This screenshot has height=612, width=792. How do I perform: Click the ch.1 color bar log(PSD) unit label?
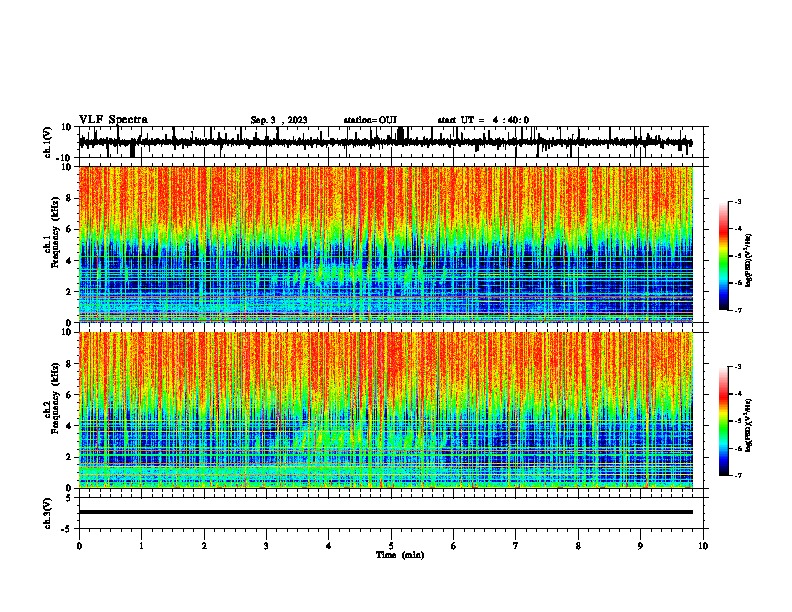tap(749, 261)
